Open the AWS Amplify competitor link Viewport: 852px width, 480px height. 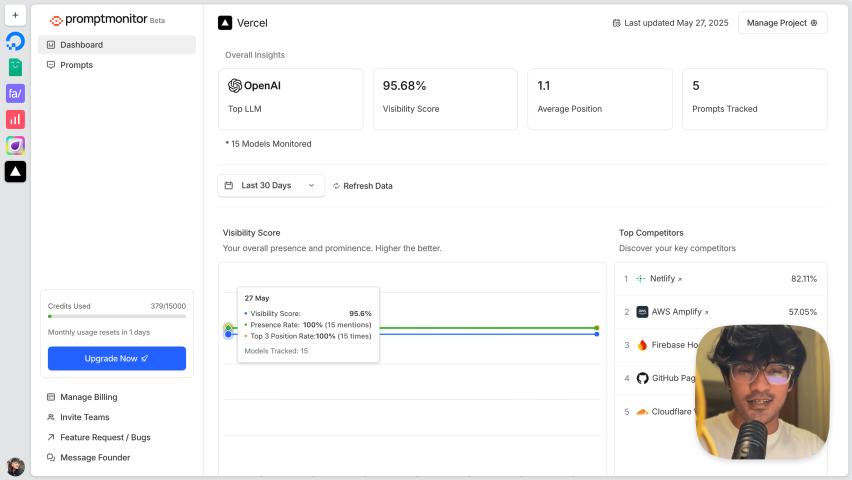[x=678, y=312]
